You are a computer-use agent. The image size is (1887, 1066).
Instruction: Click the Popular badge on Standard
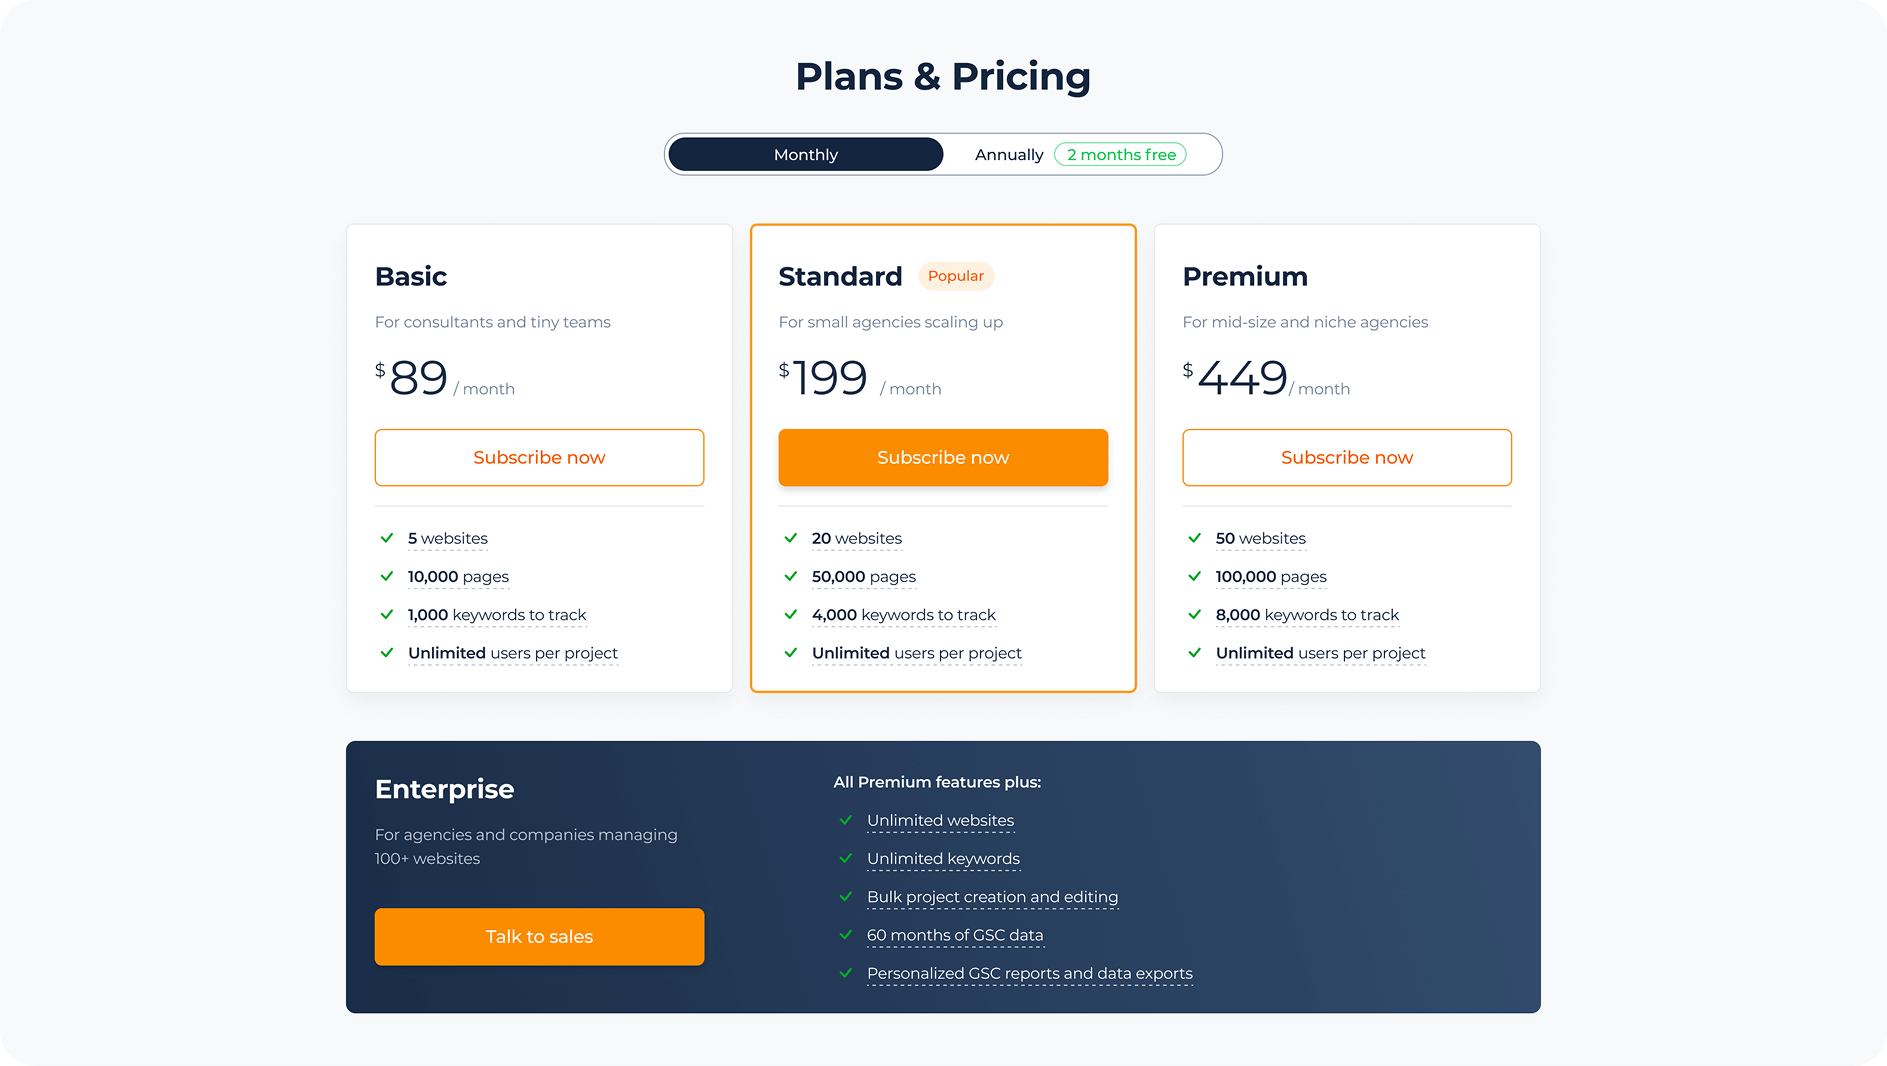[x=955, y=276]
